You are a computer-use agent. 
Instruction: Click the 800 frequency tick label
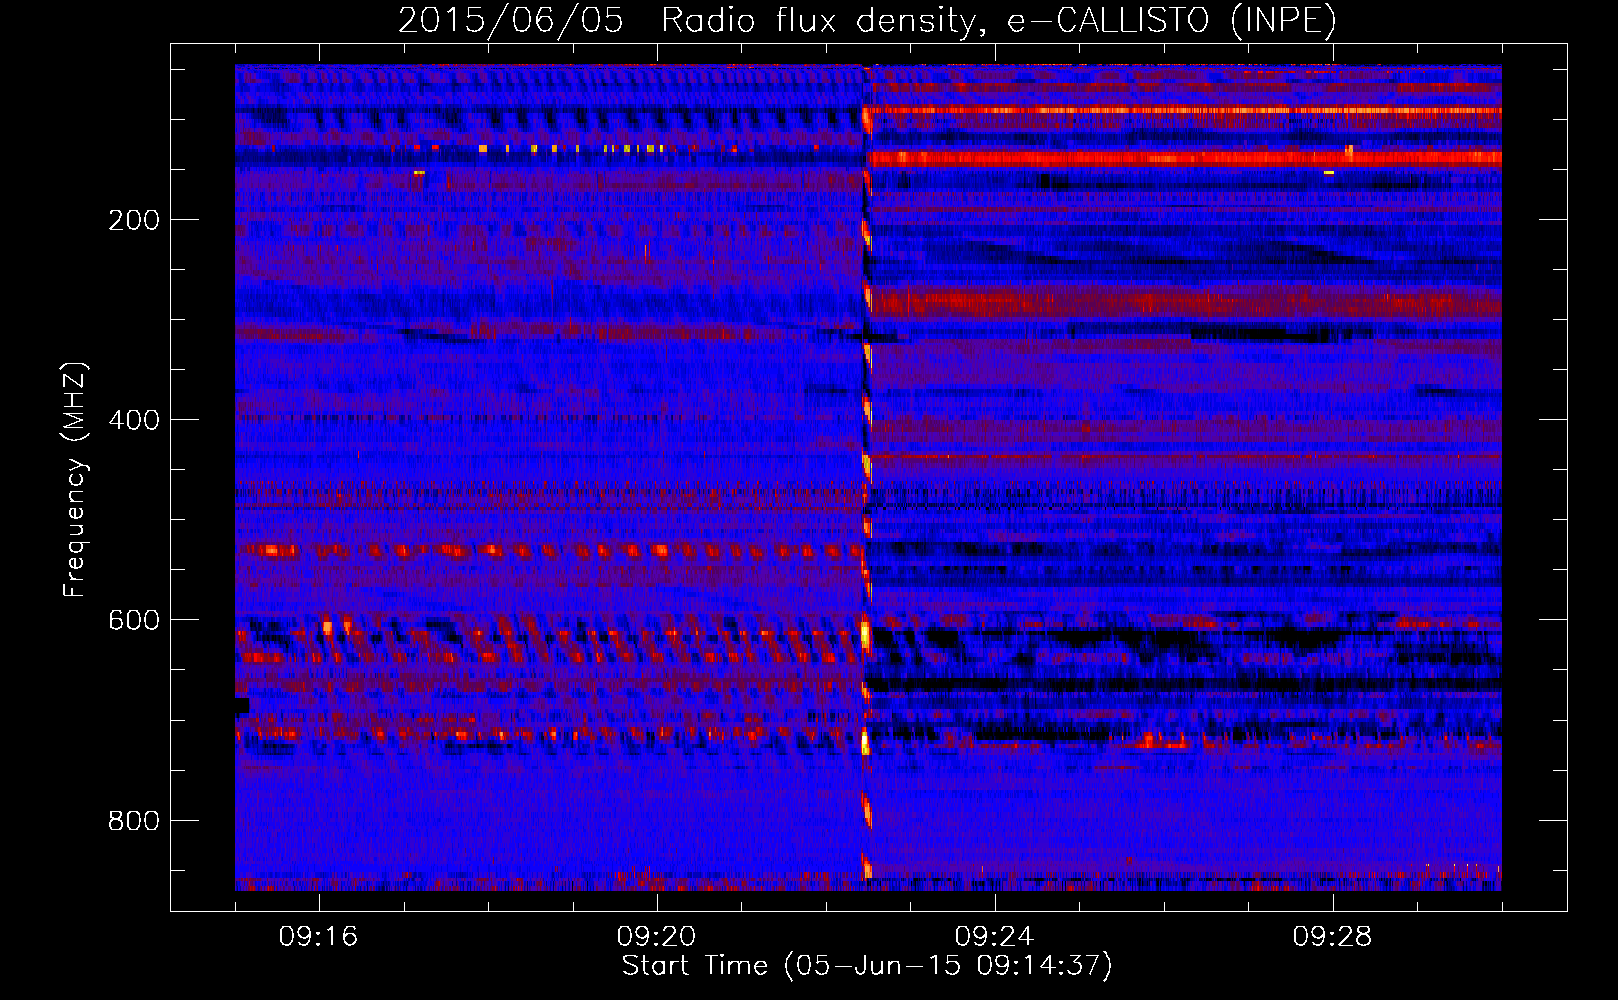[134, 821]
